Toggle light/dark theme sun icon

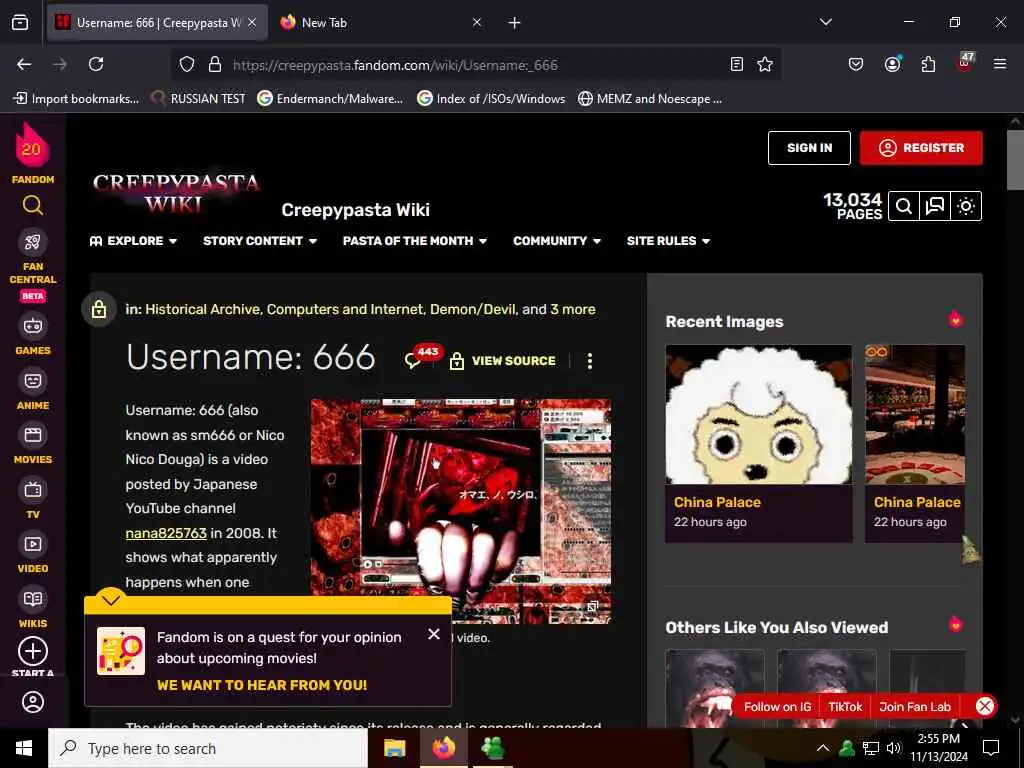(x=966, y=206)
